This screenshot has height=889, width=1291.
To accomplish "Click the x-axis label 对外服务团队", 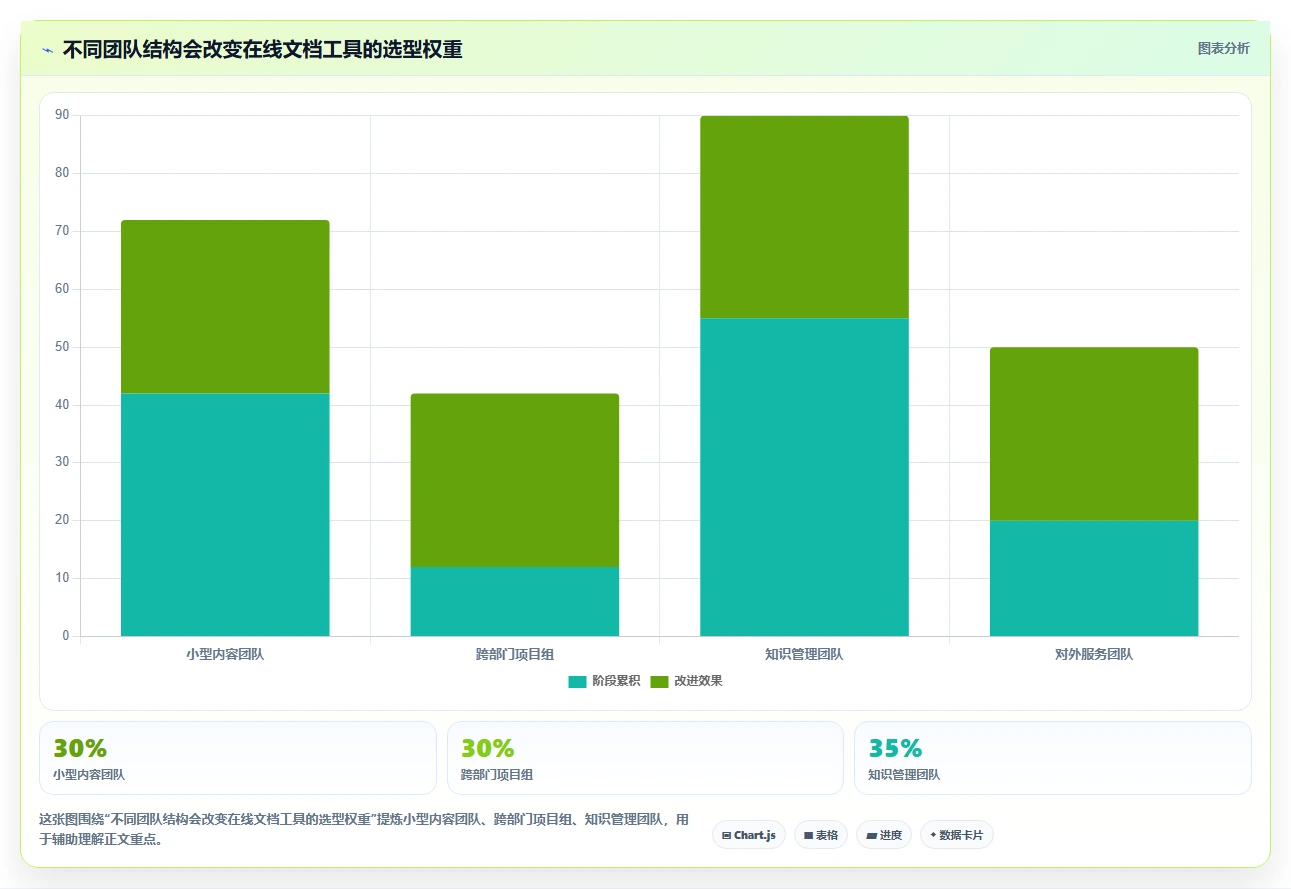I will [1094, 655].
